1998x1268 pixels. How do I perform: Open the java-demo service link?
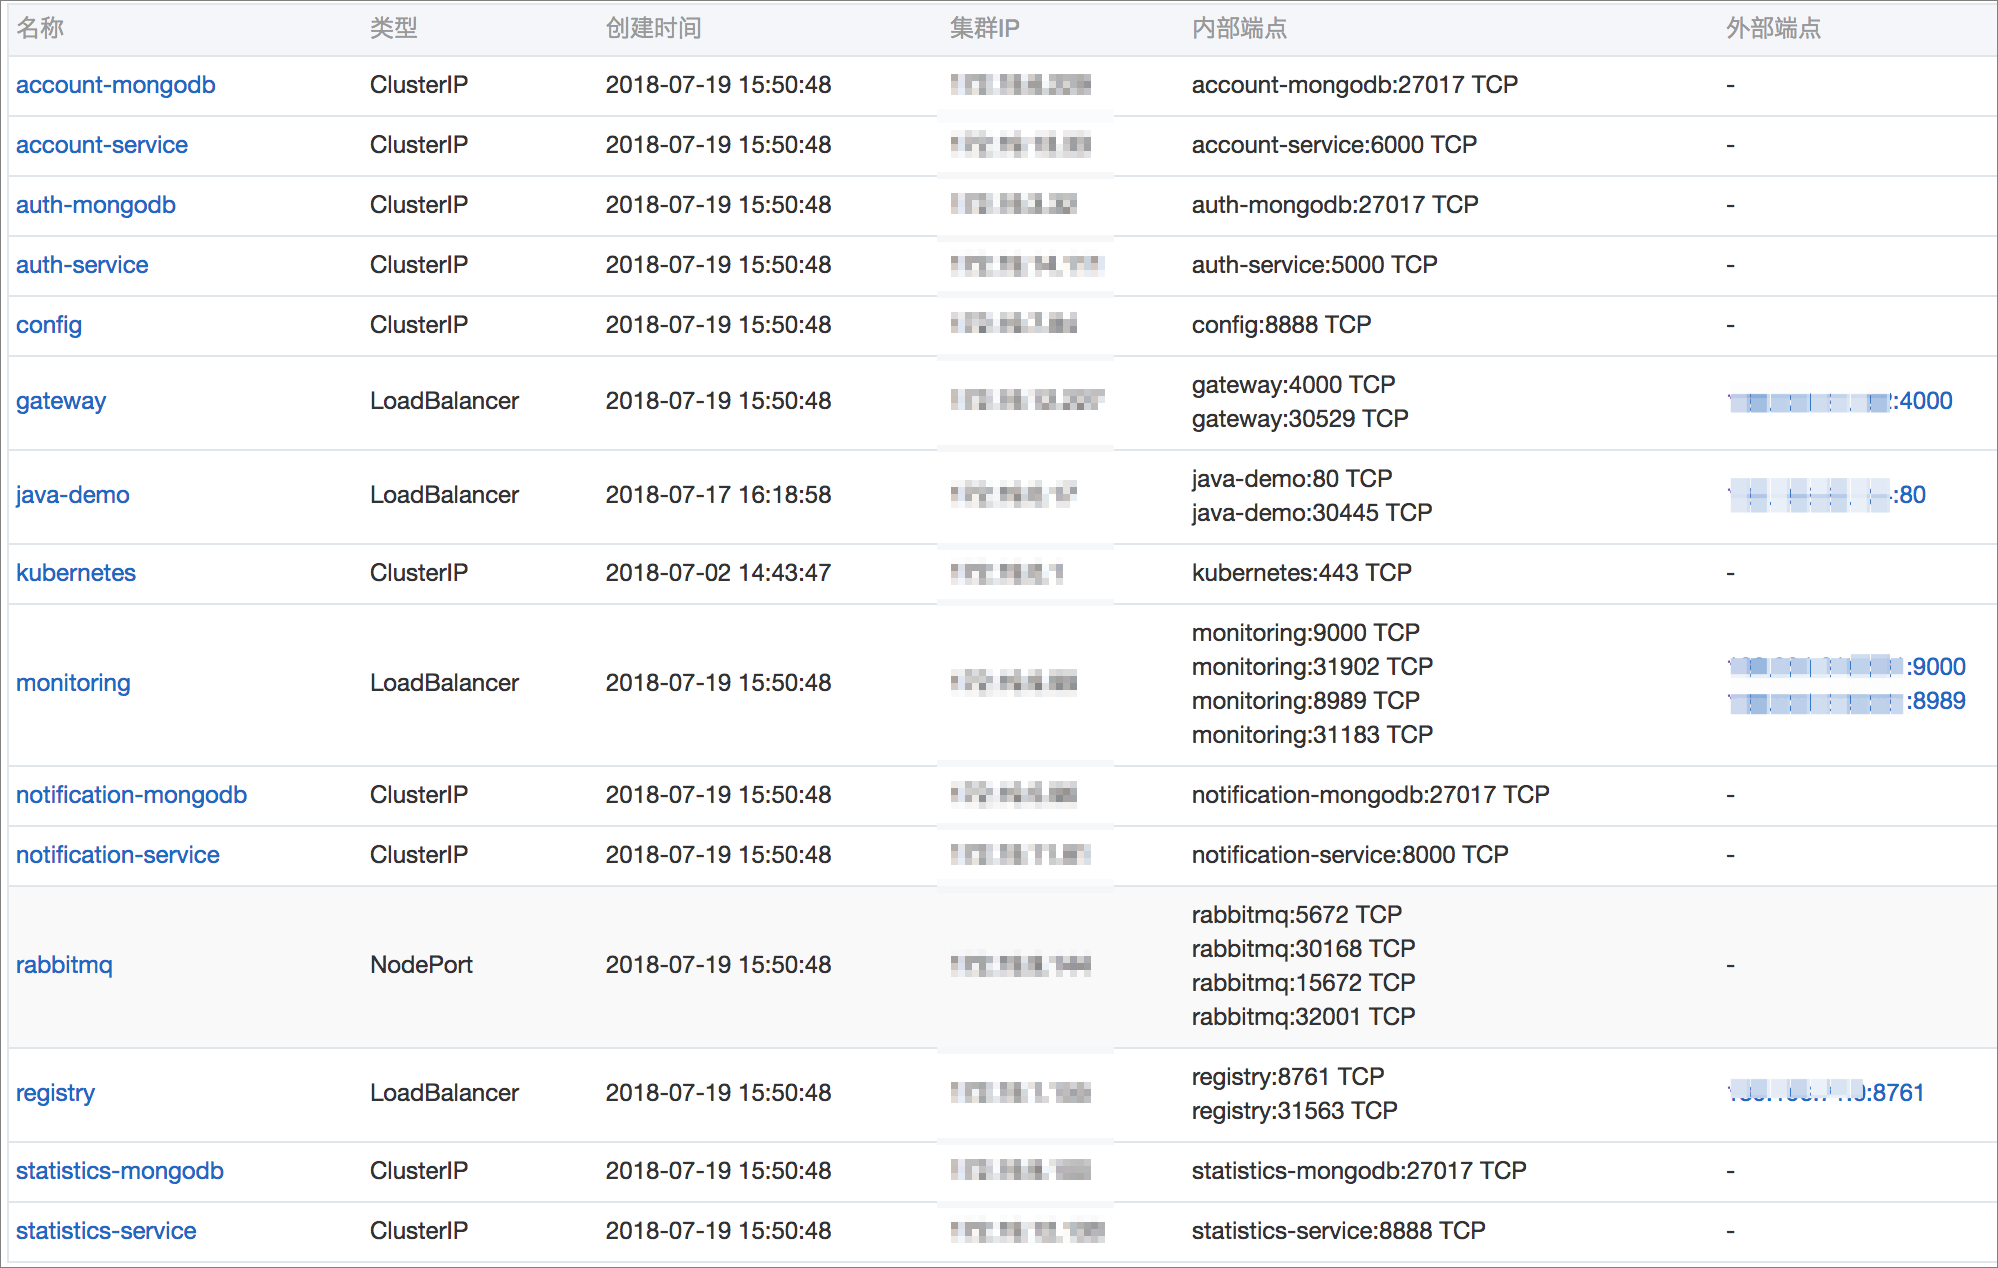73,495
